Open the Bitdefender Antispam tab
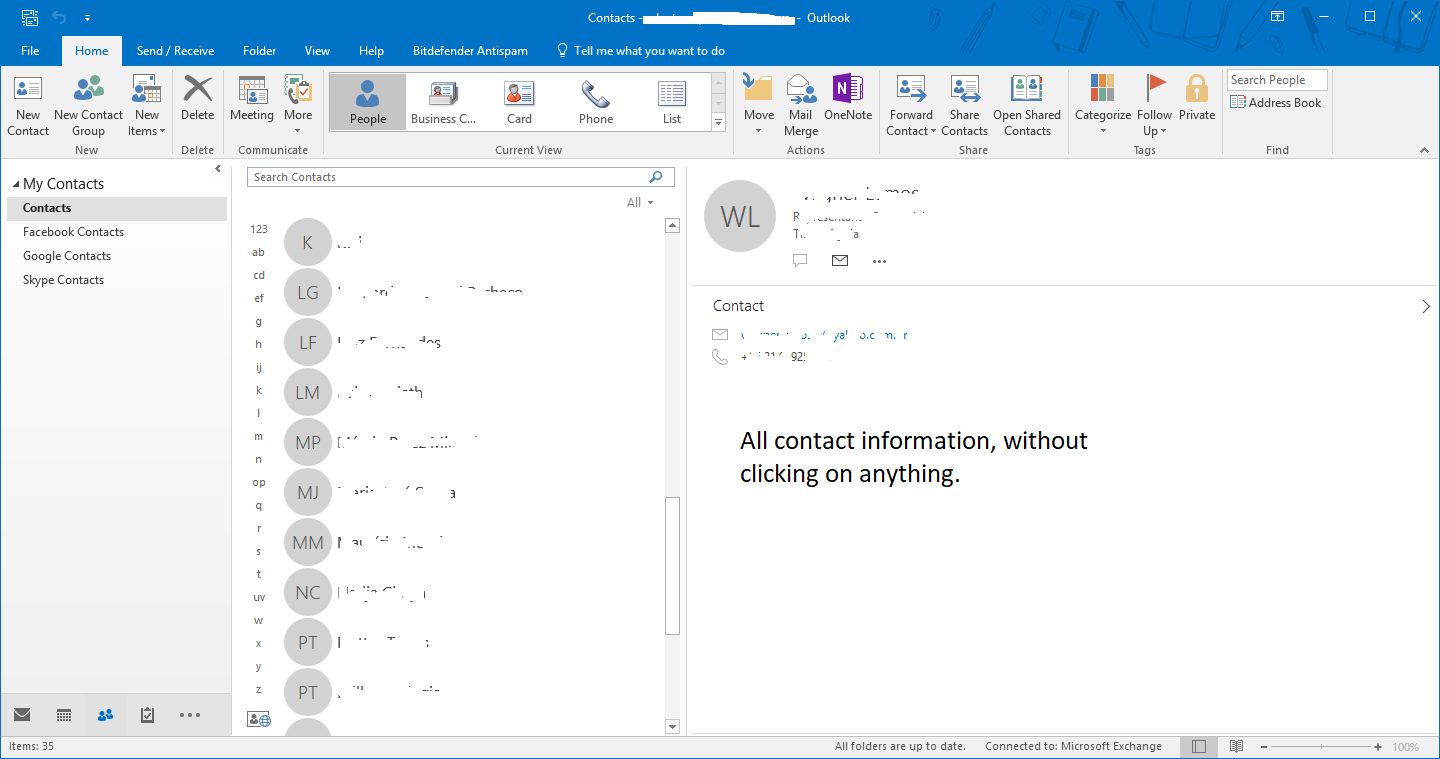1440x759 pixels. [470, 51]
